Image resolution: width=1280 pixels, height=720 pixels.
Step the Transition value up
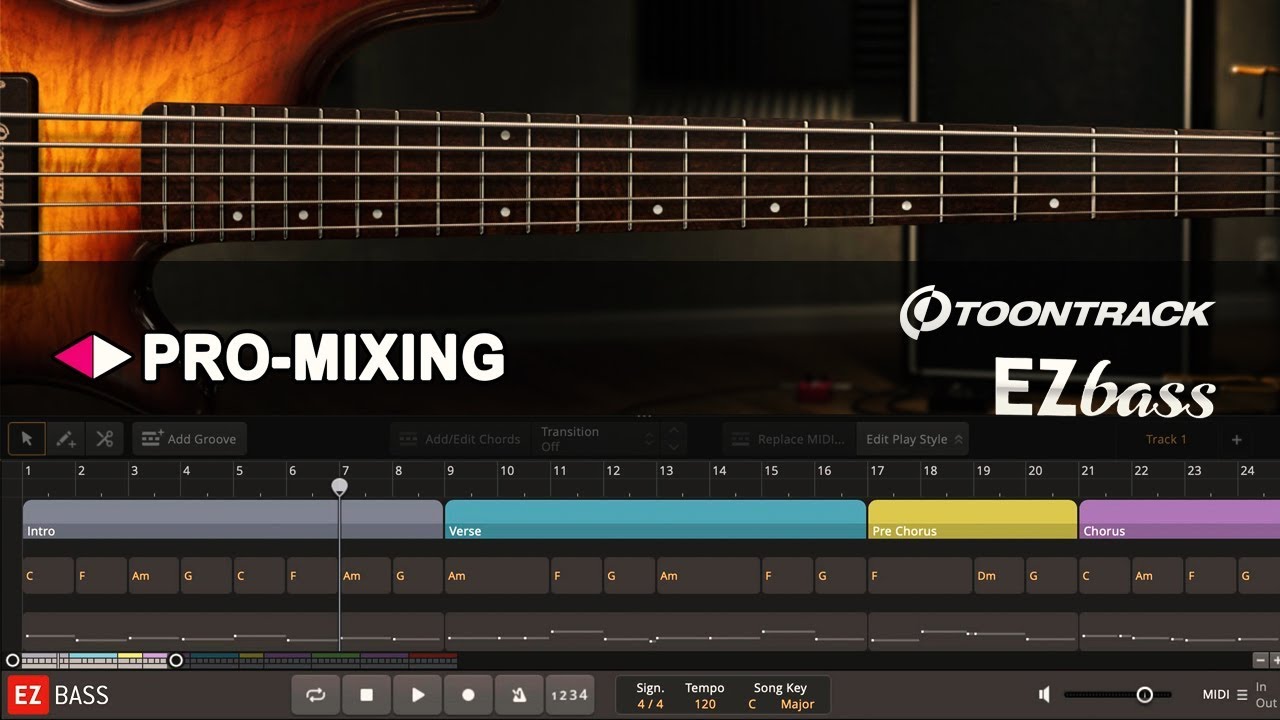pyautogui.click(x=675, y=431)
